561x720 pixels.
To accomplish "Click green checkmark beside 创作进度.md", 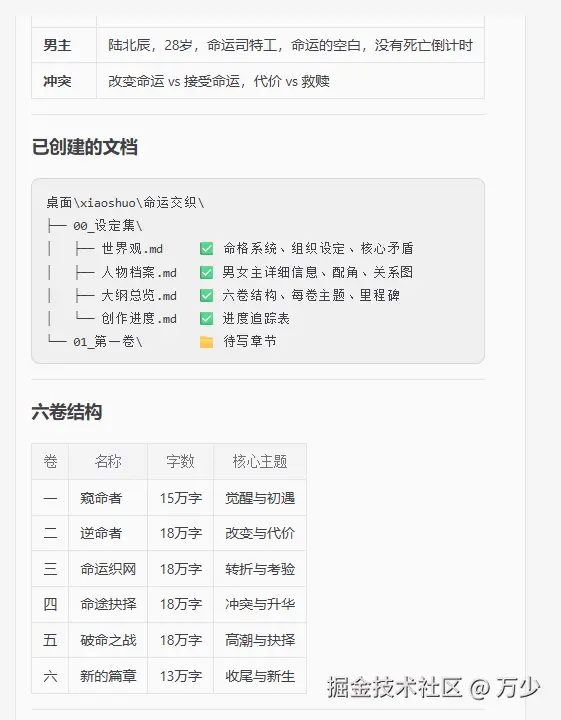I will (x=207, y=318).
